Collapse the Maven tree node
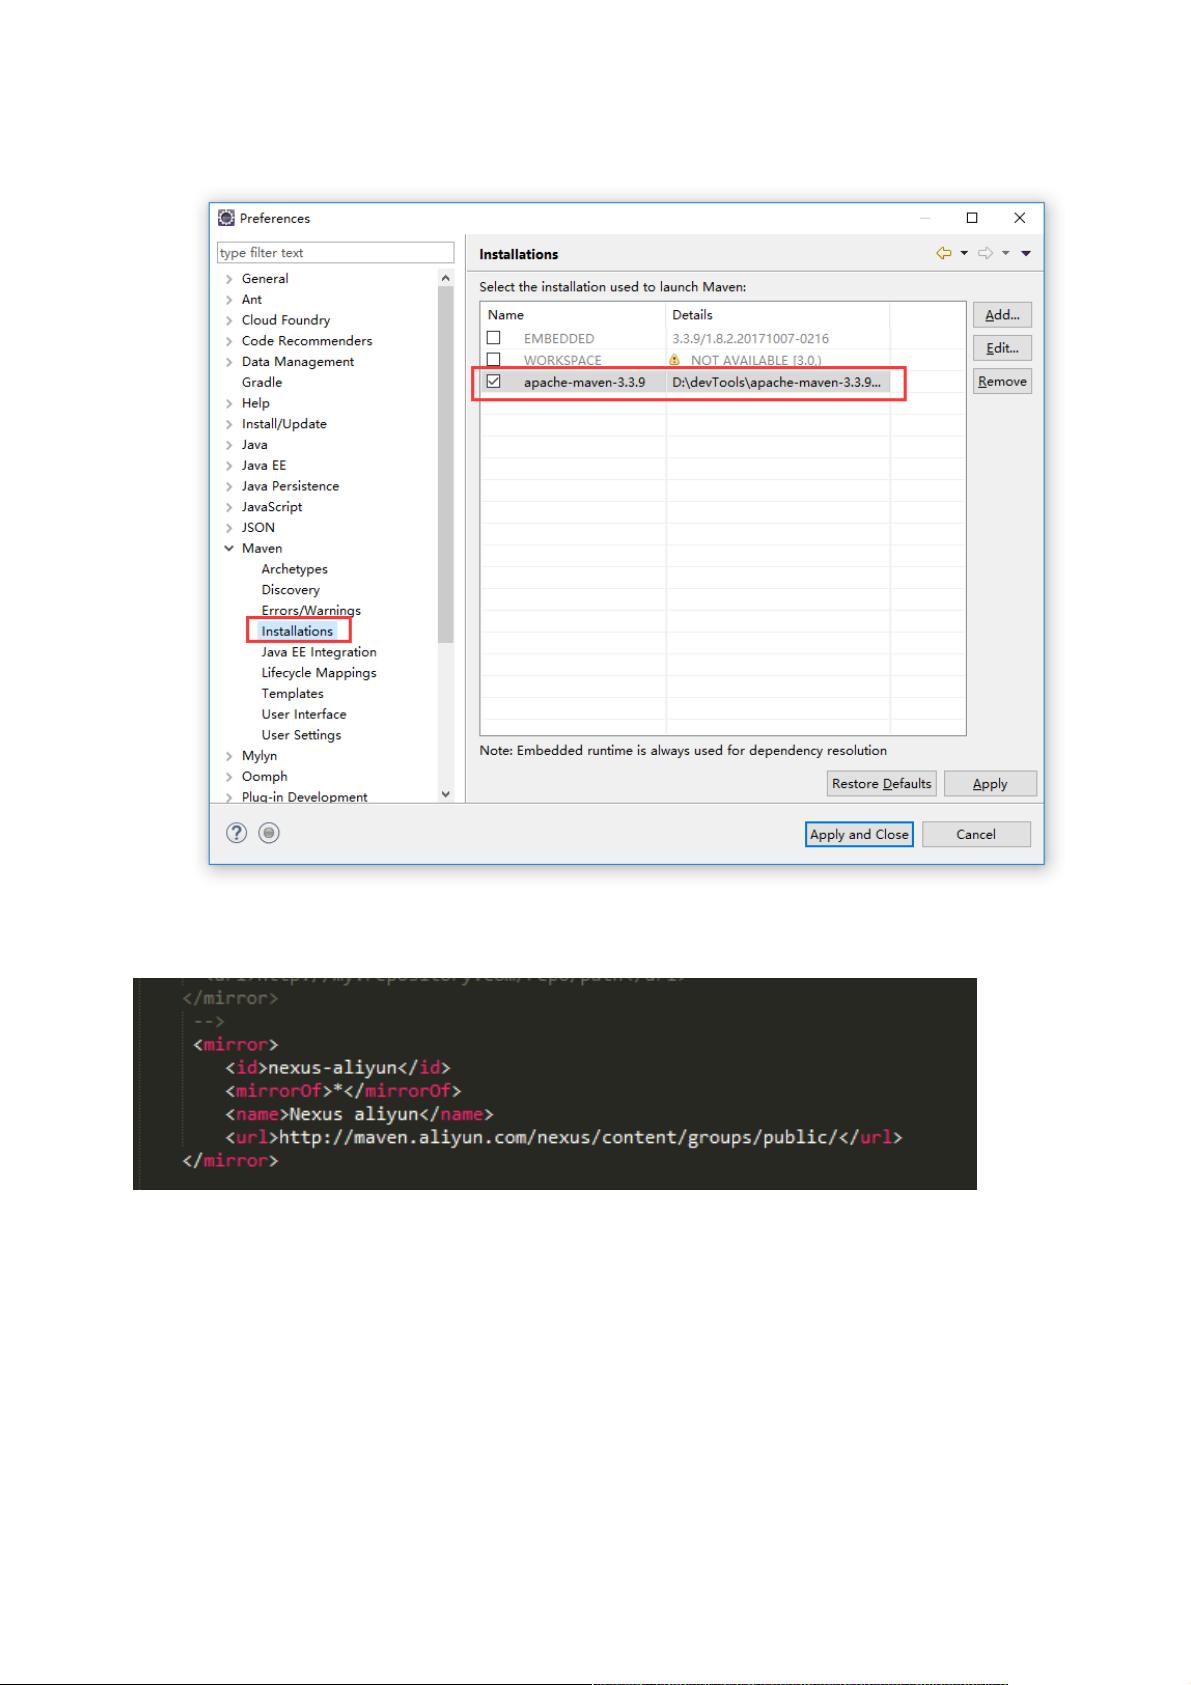Image resolution: width=1191 pixels, height=1685 pixels. [x=229, y=548]
